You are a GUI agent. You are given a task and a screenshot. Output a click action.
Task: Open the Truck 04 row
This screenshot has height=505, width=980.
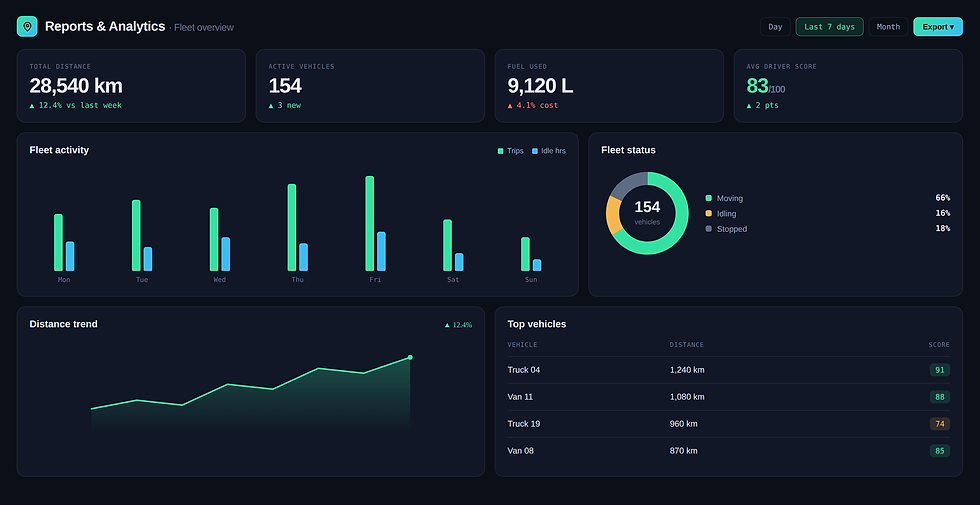coord(729,370)
